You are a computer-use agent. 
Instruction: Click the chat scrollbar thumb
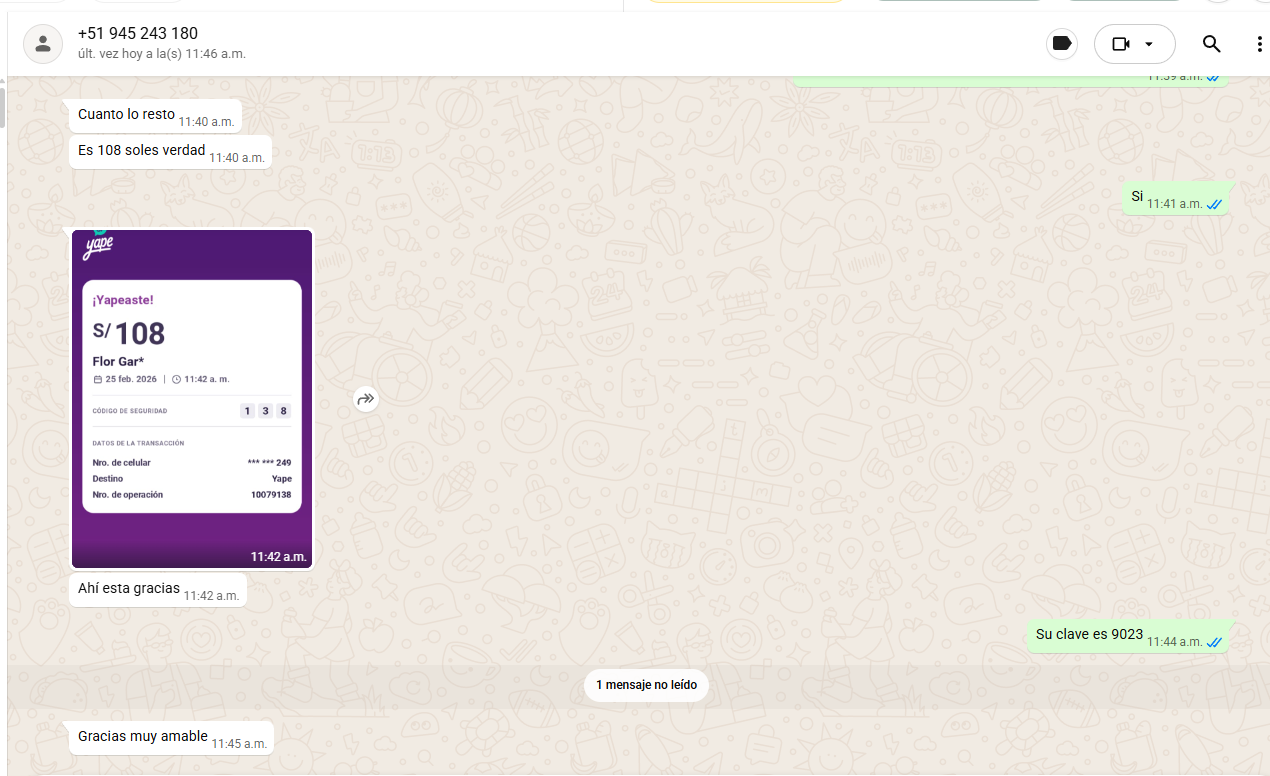[3, 107]
